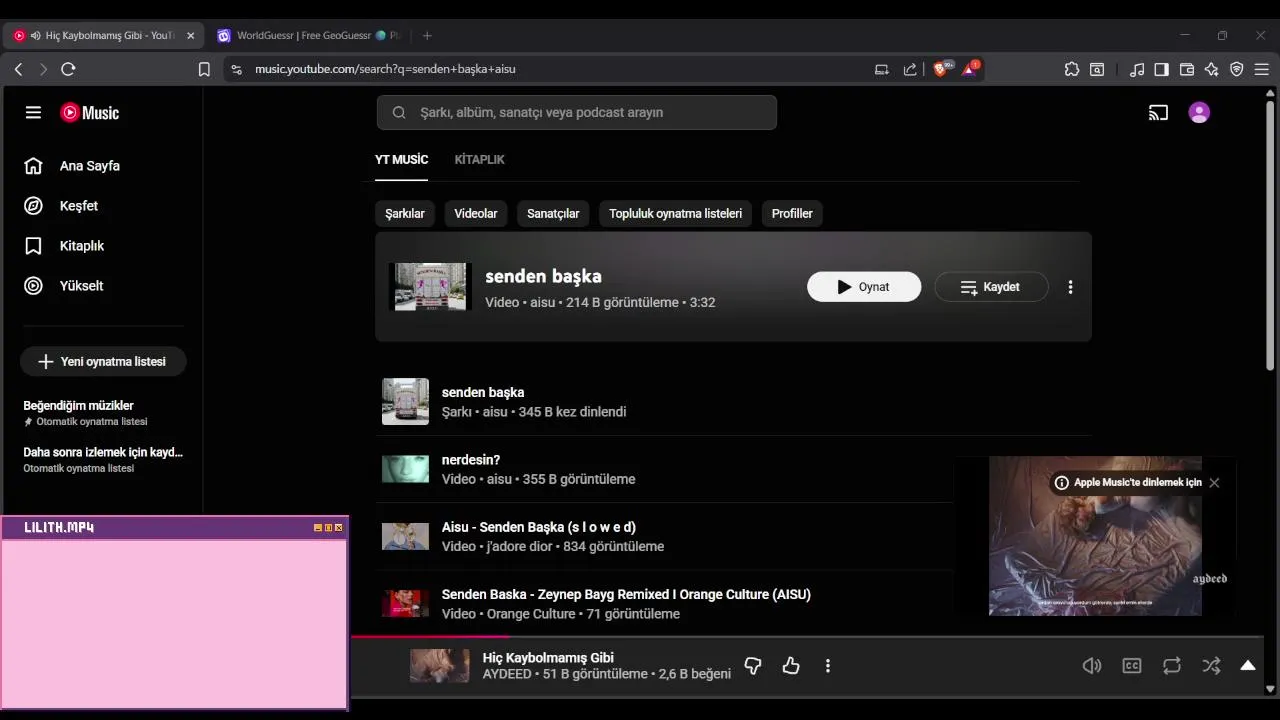Toggle closed captions in player bar
The width and height of the screenshot is (1280, 720).
point(1132,666)
